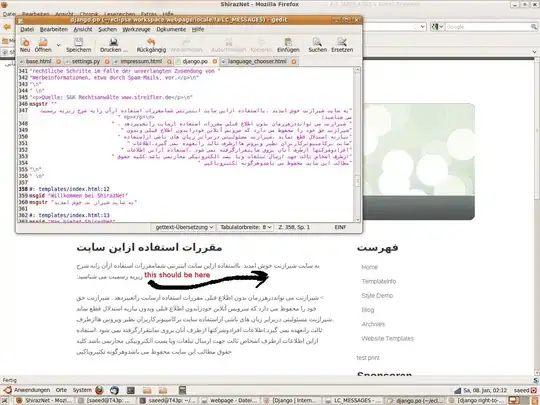Switch to LC_MESSAGES taskbar button
The height and width of the screenshot is (405, 540).
pyautogui.click(x=352, y=400)
